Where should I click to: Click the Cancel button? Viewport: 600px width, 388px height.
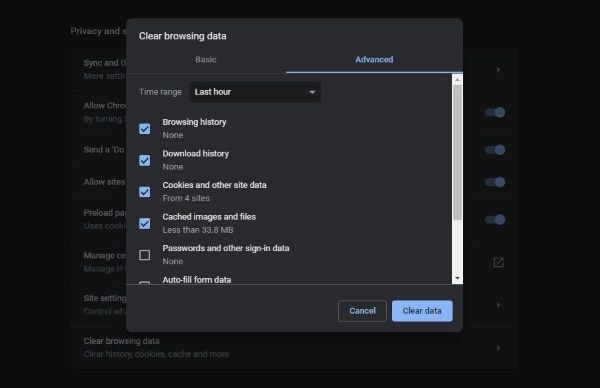coord(362,311)
